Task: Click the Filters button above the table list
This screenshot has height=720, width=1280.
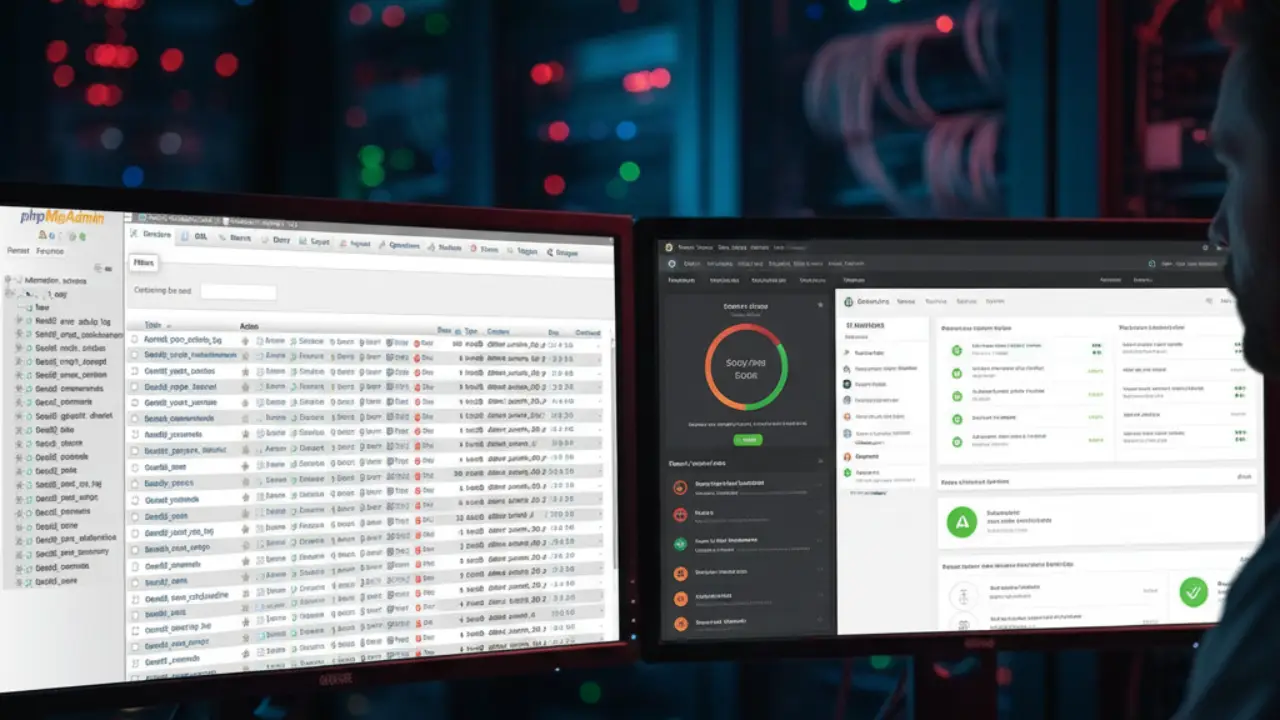Action: (143, 263)
